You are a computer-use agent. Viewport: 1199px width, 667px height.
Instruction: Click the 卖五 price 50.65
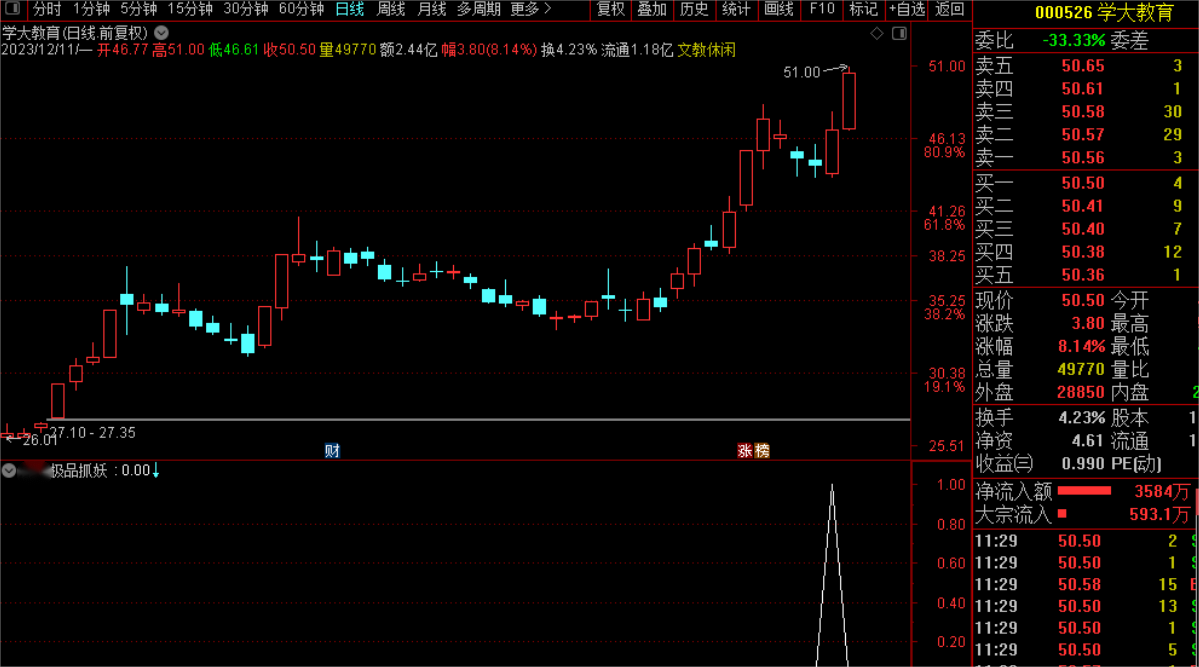pyautogui.click(x=1083, y=66)
